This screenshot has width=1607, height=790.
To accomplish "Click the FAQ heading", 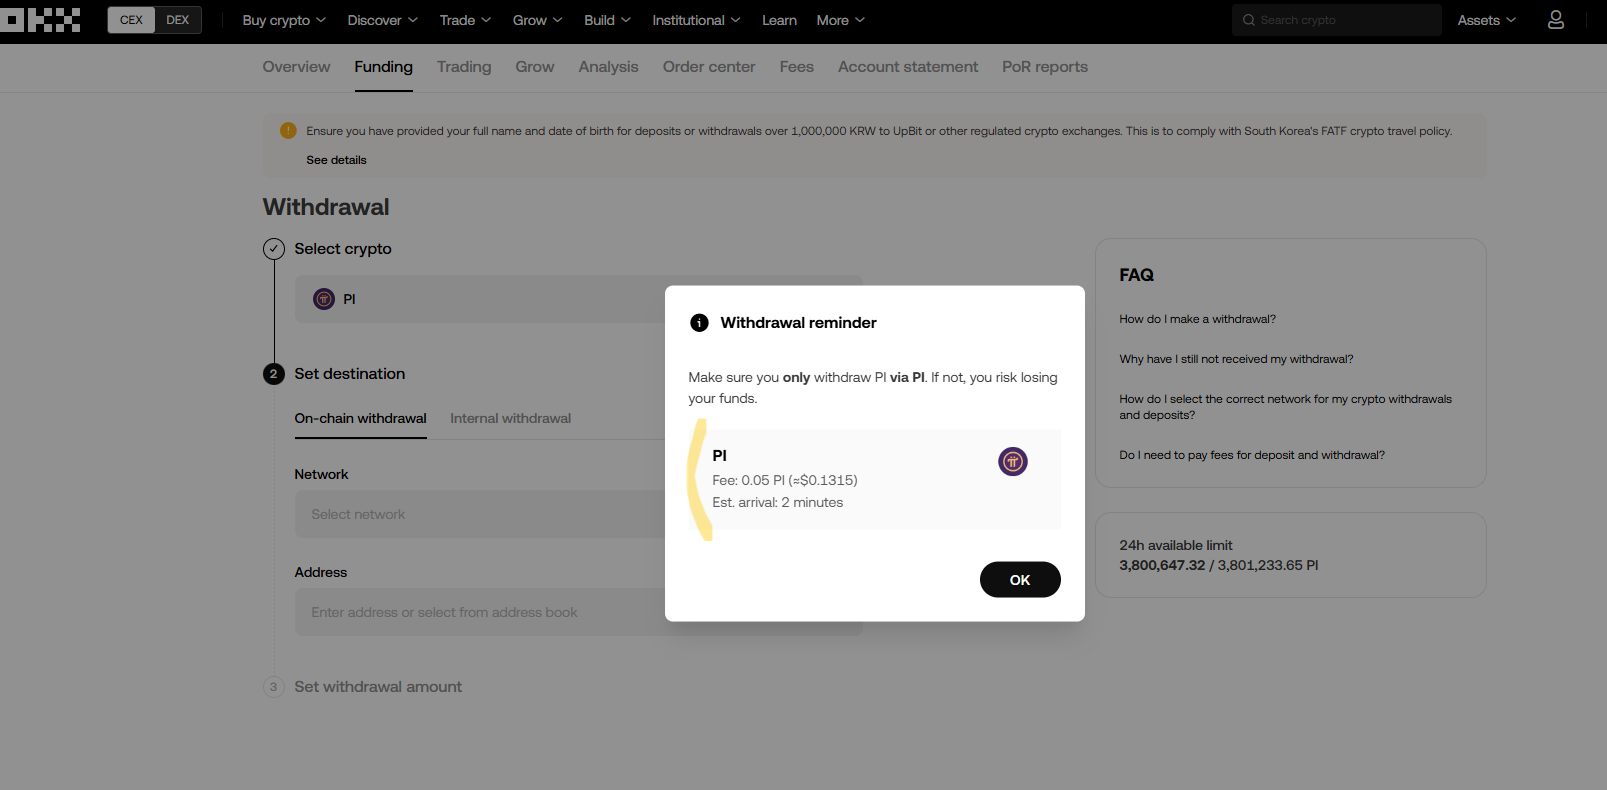I will 1137,275.
